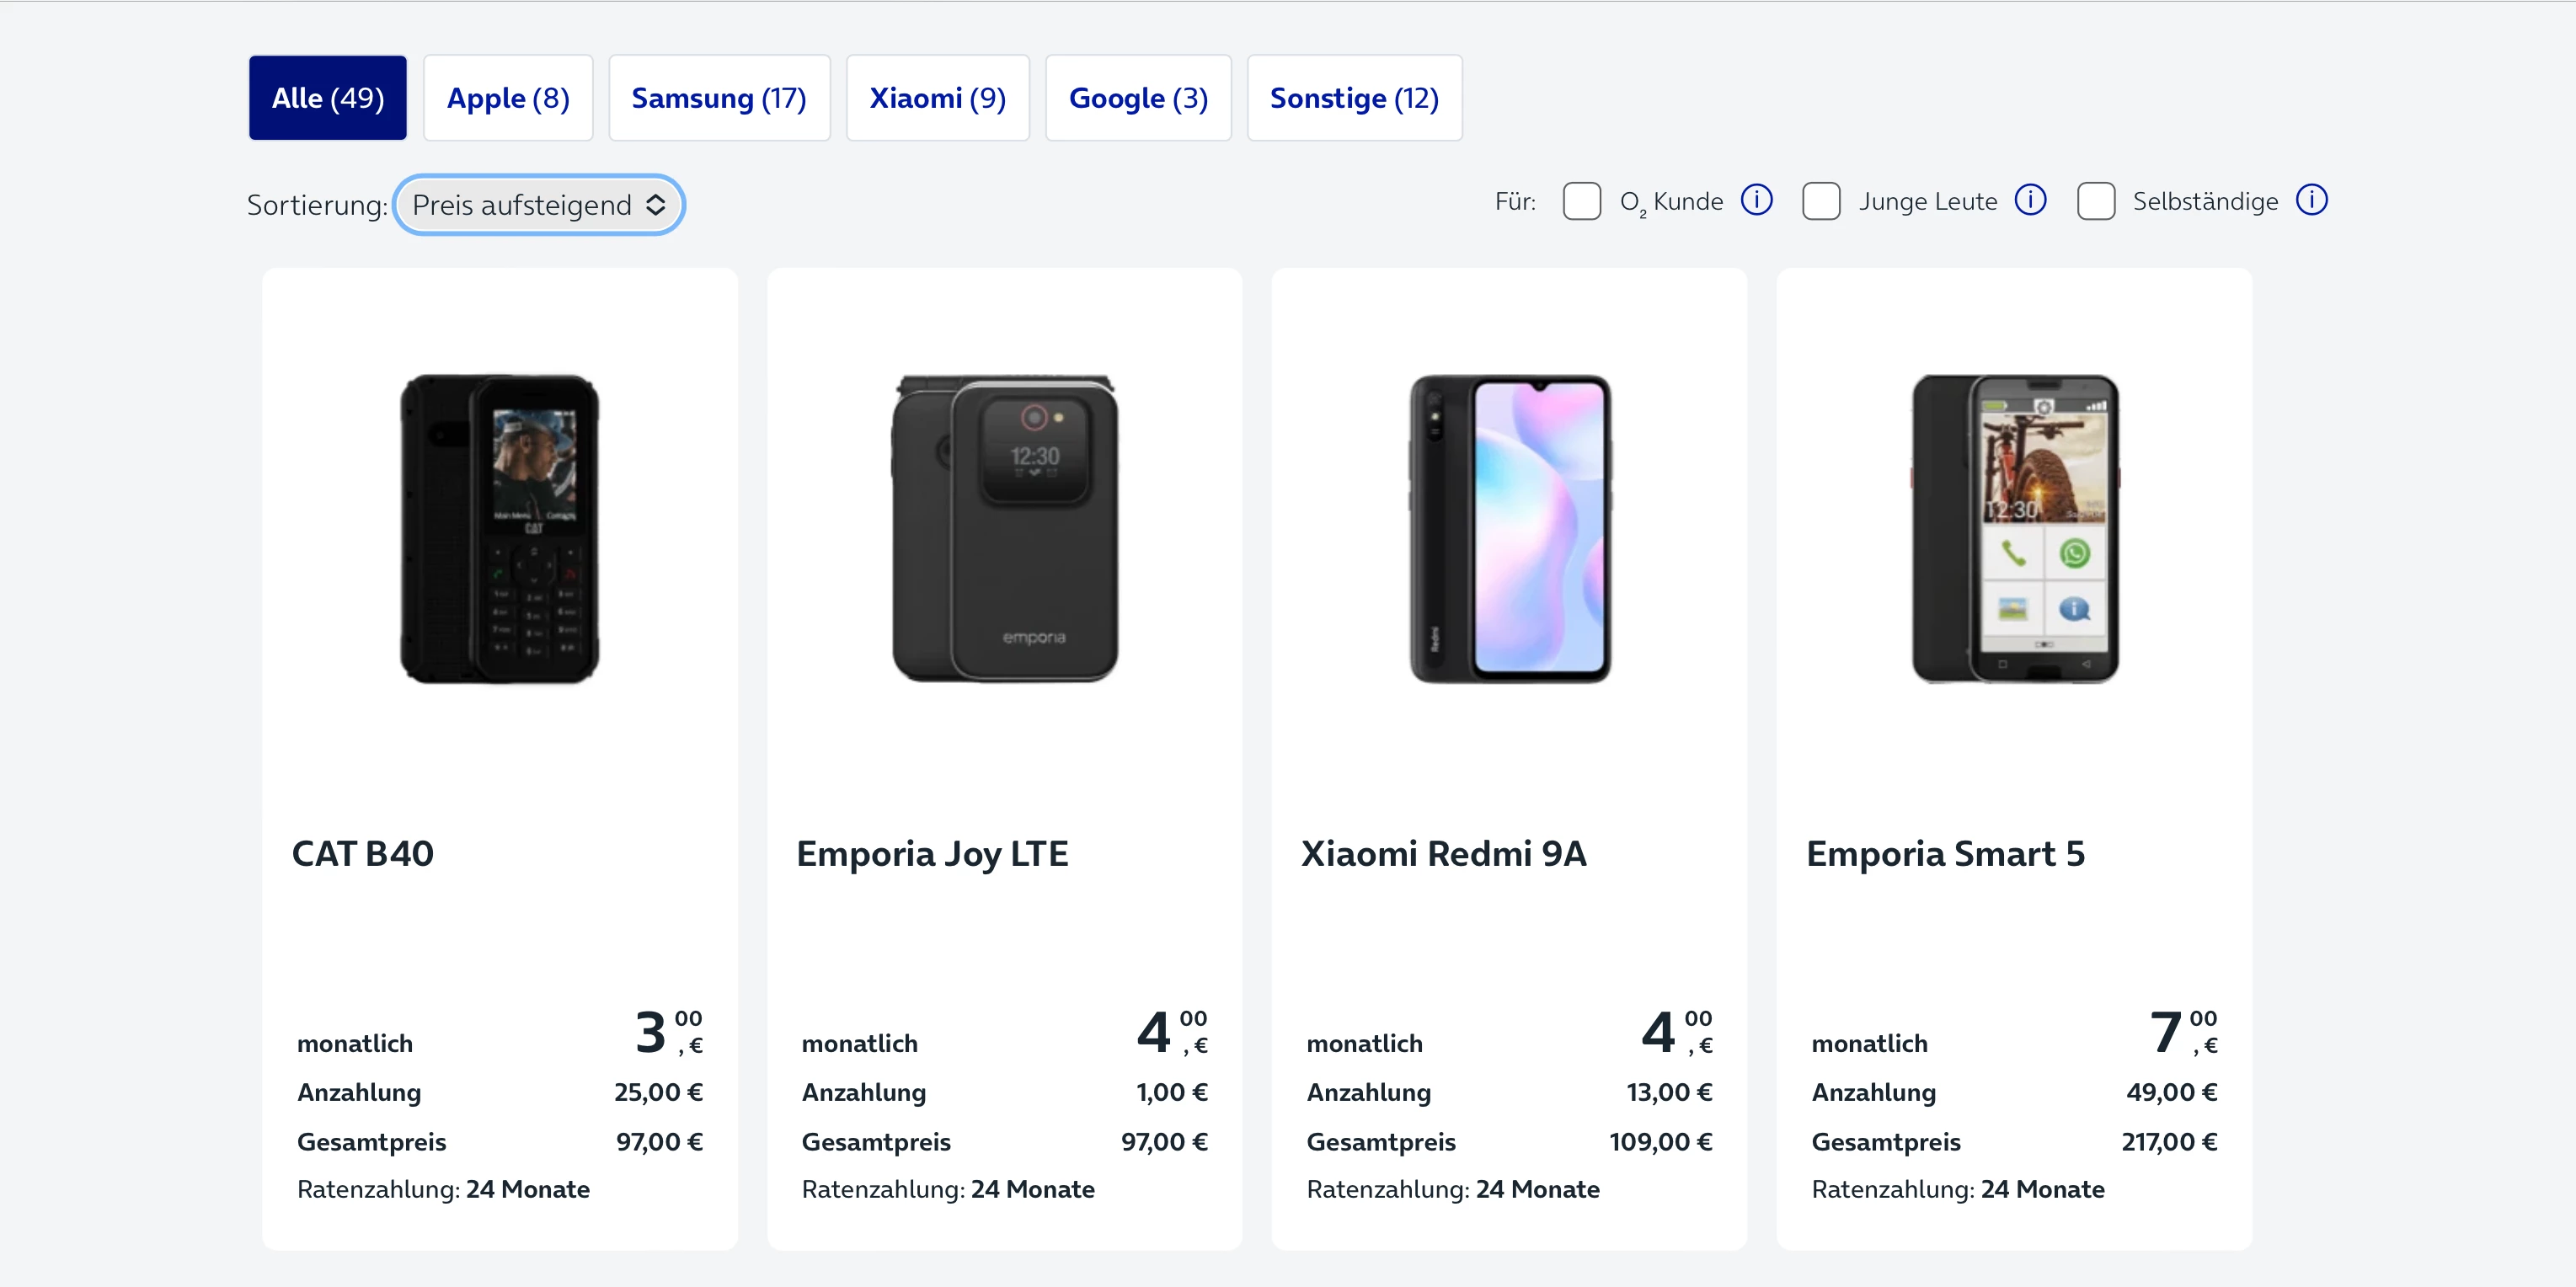Click info icon next to Junge Leute

(2030, 201)
